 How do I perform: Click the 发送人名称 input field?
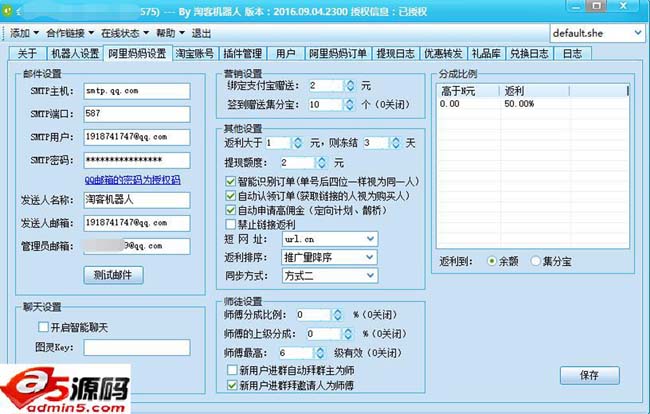pyautogui.click(x=137, y=200)
